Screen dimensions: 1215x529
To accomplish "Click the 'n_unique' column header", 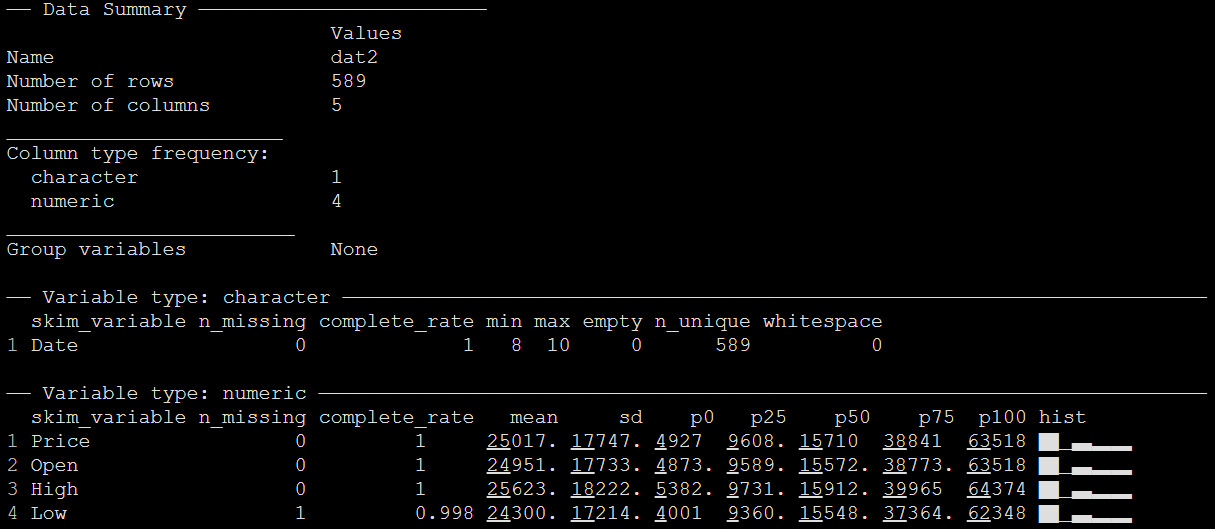I will point(702,322).
